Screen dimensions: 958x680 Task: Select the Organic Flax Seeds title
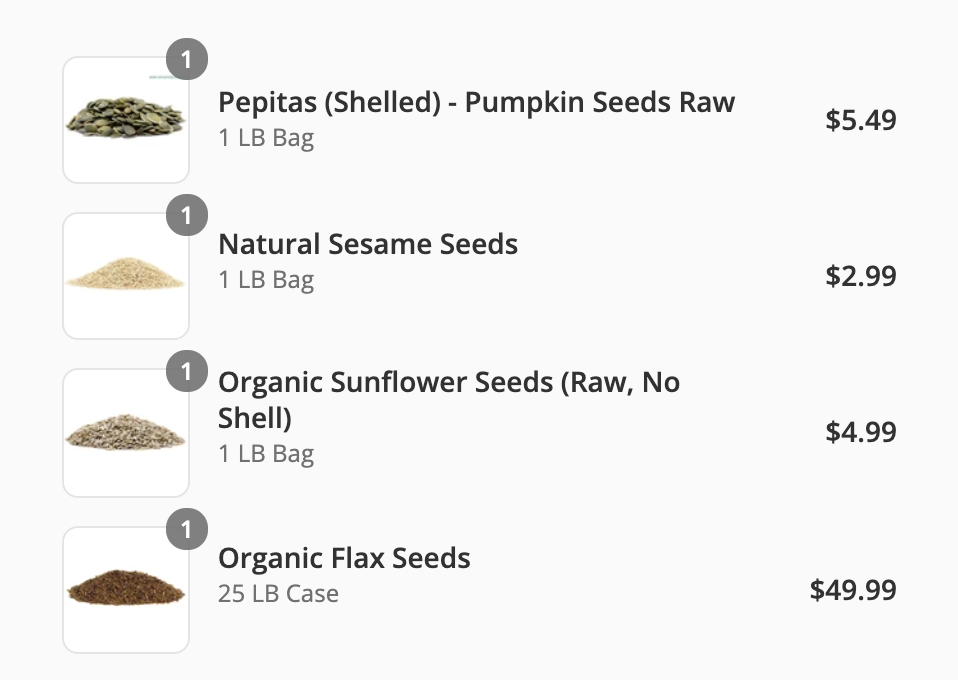tap(344, 557)
